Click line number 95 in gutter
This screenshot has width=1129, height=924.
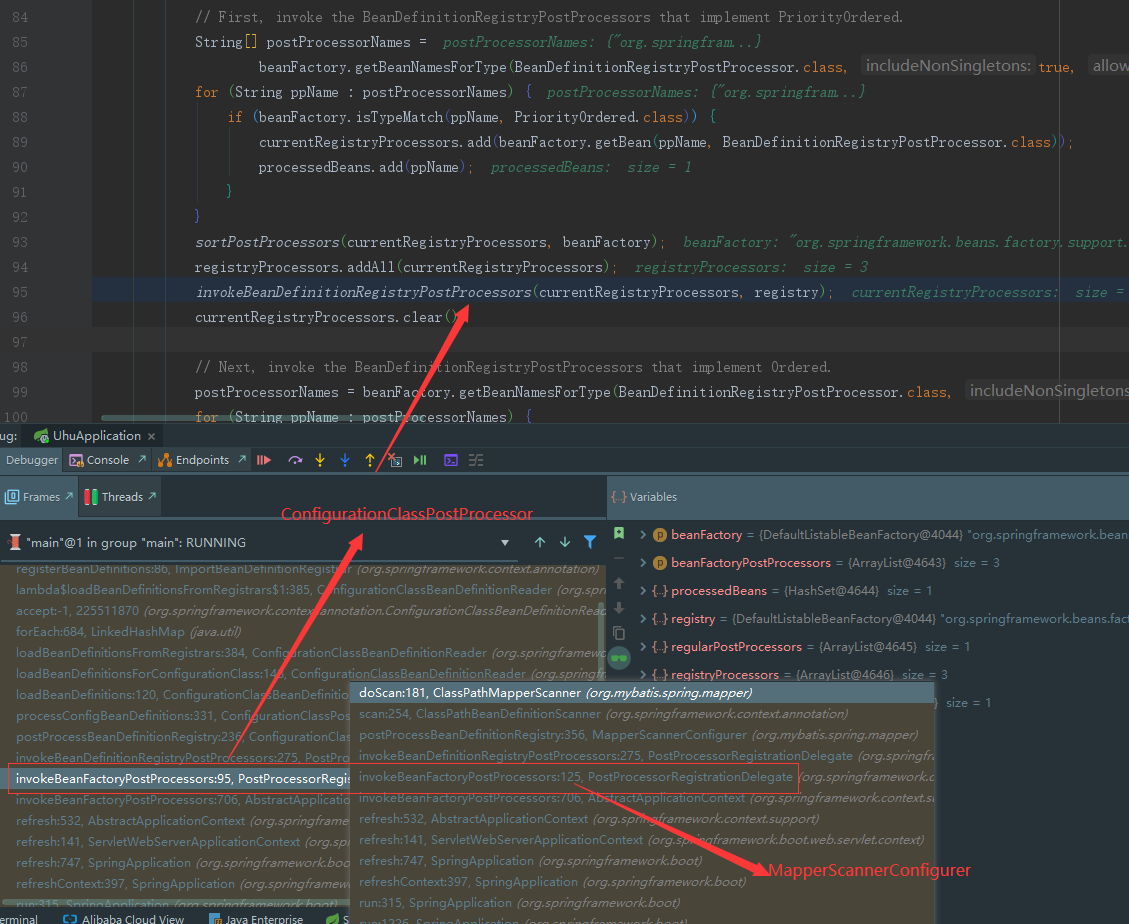(x=19, y=292)
